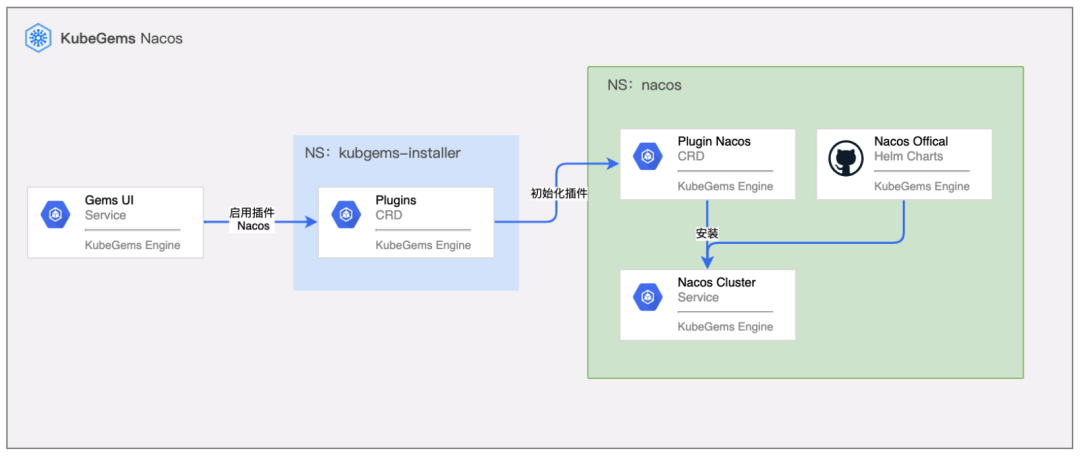The width and height of the screenshot is (1080, 460).
Task: Select 'KubeGems Engine' text in Plugins card
Action: pos(423,245)
